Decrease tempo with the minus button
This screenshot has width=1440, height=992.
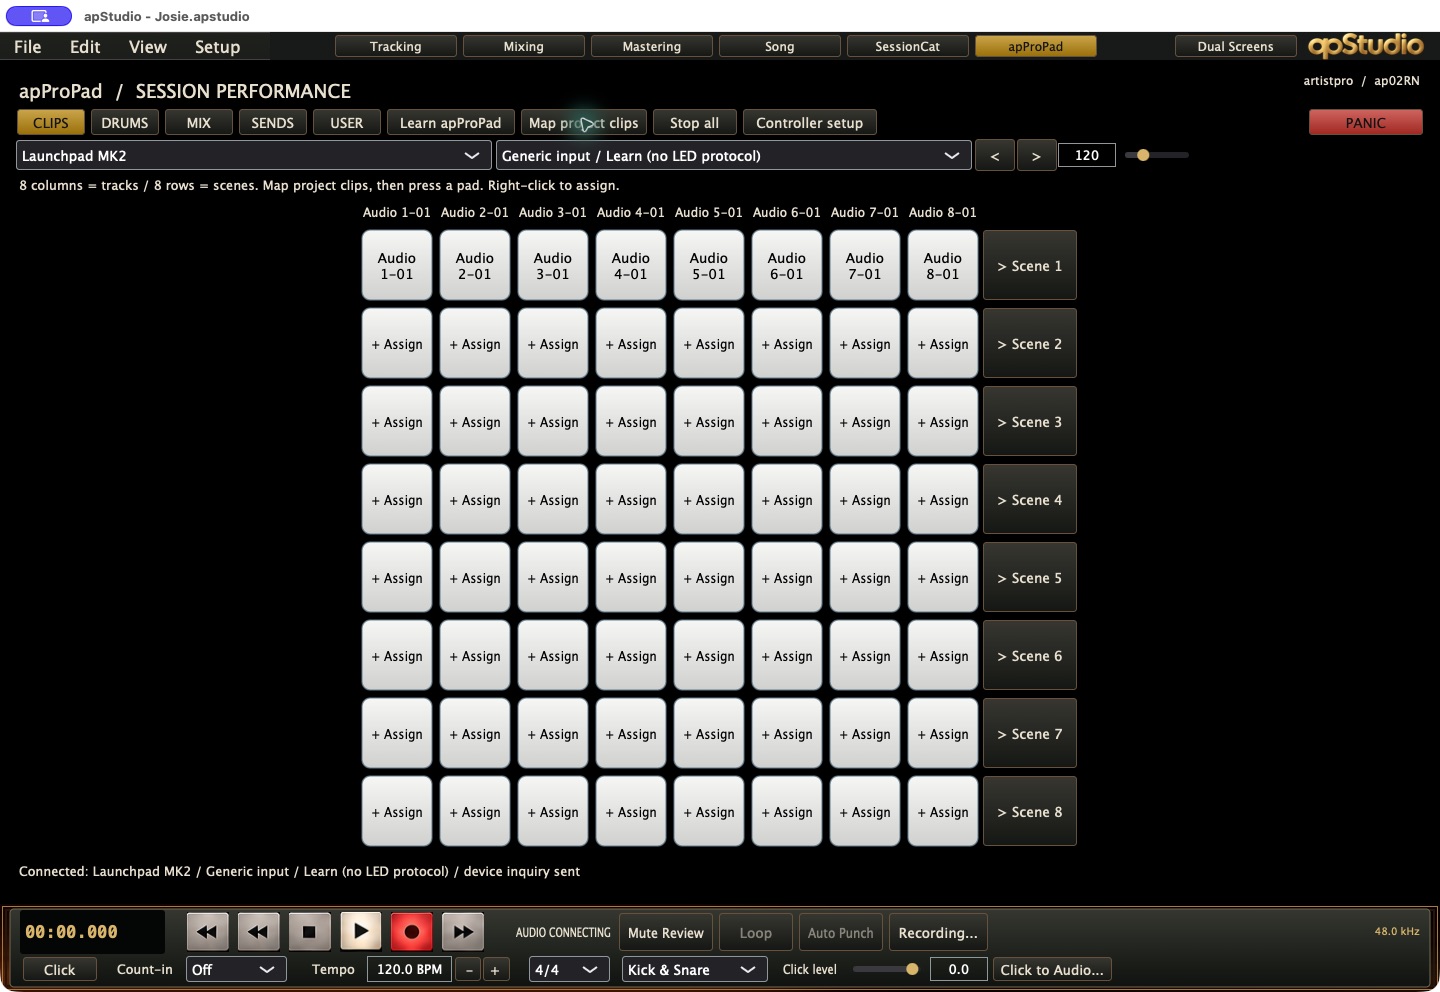click(x=469, y=970)
